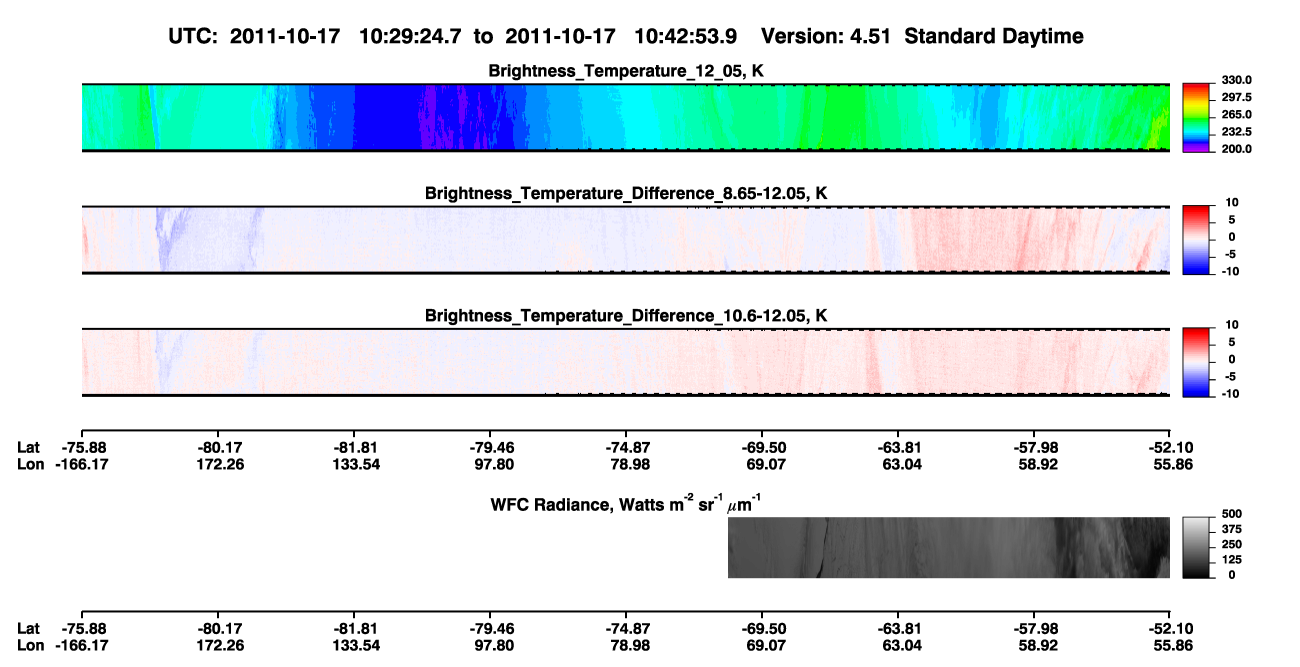Click the end time "10:42:53.9" in the title
Screen dimensions: 1300x667
pyautogui.click(x=686, y=37)
